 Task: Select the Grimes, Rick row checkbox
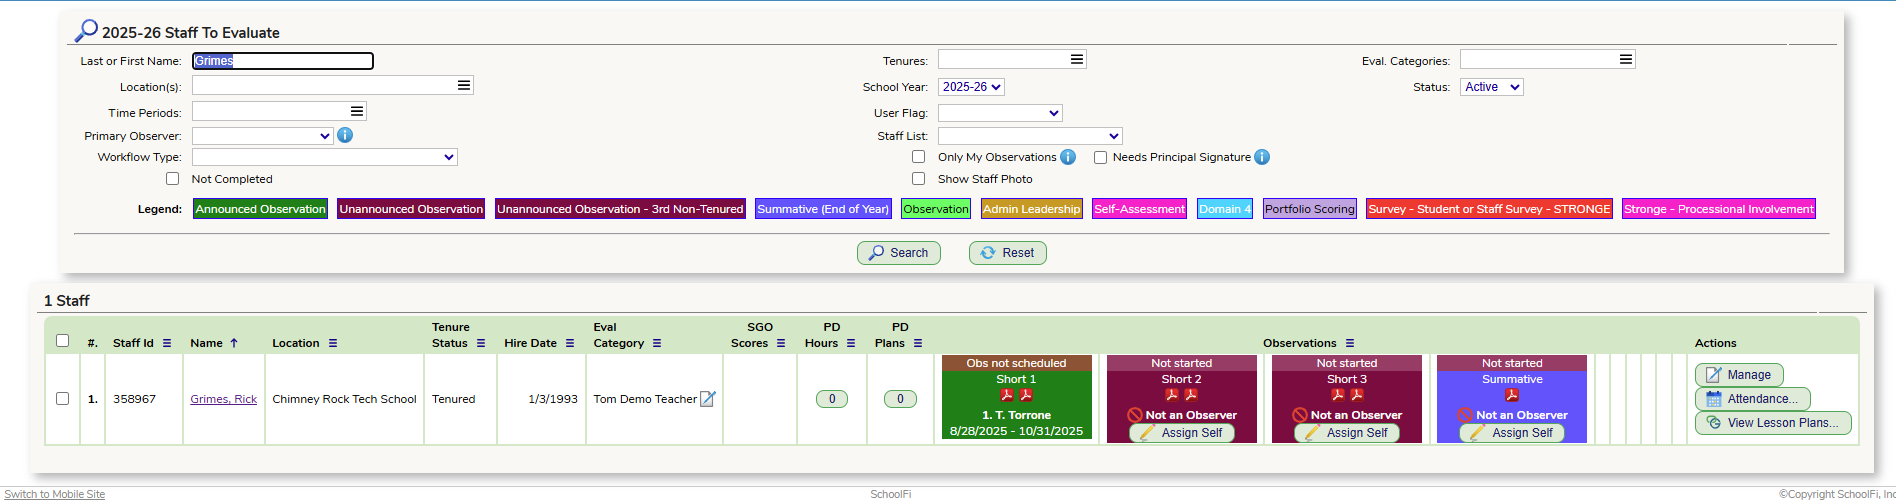point(62,399)
